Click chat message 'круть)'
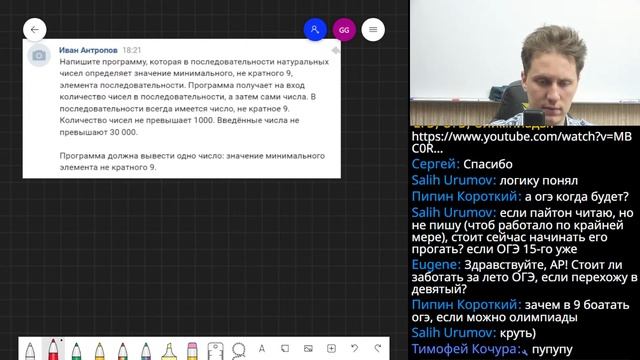This screenshot has height=360, width=640. [518, 333]
